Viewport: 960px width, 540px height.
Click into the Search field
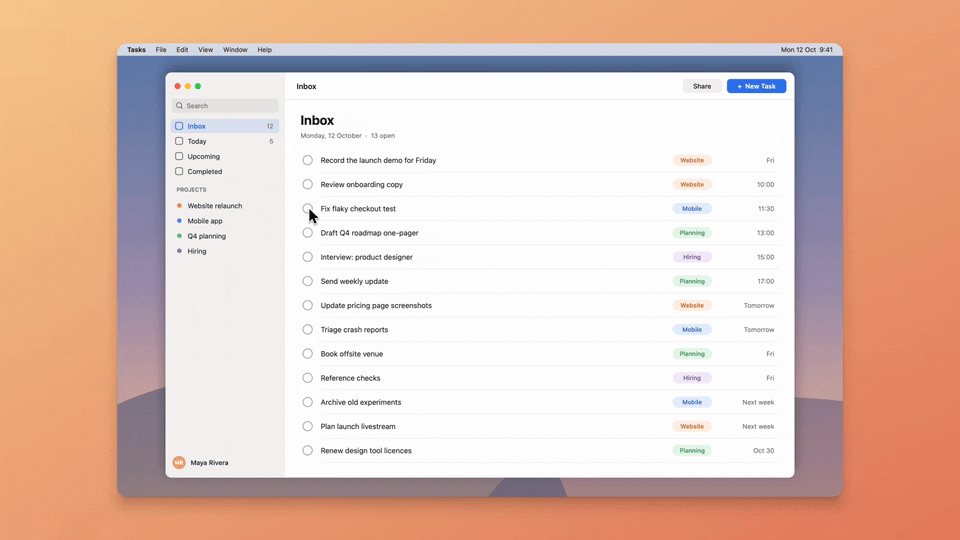pyautogui.click(x=225, y=106)
